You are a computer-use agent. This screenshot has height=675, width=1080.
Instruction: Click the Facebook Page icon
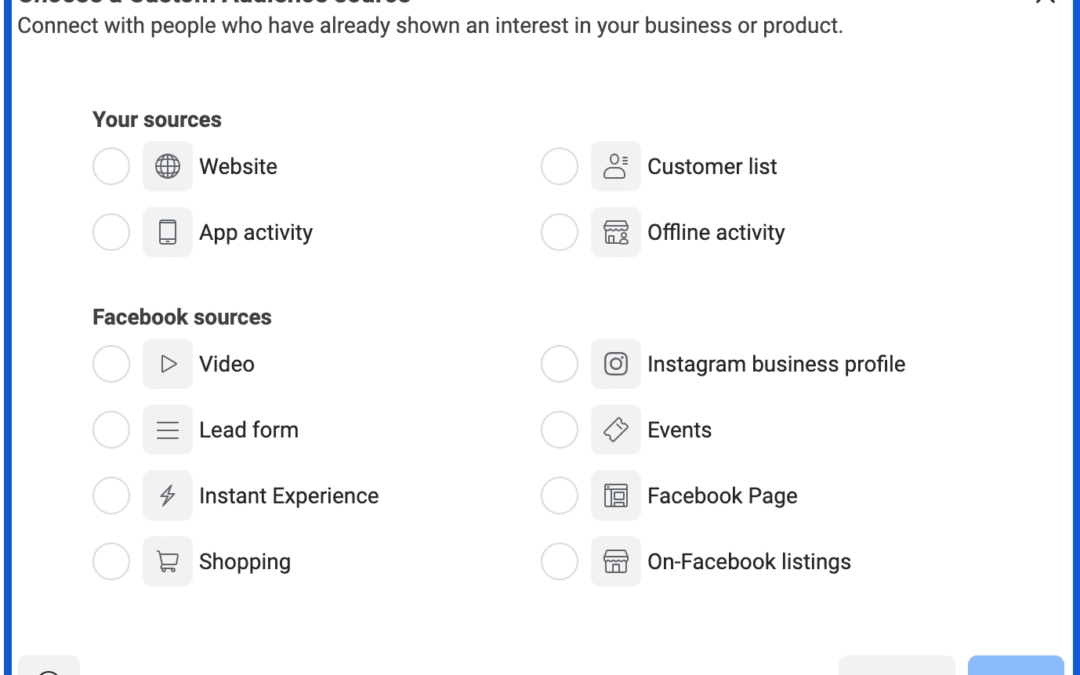click(x=616, y=496)
